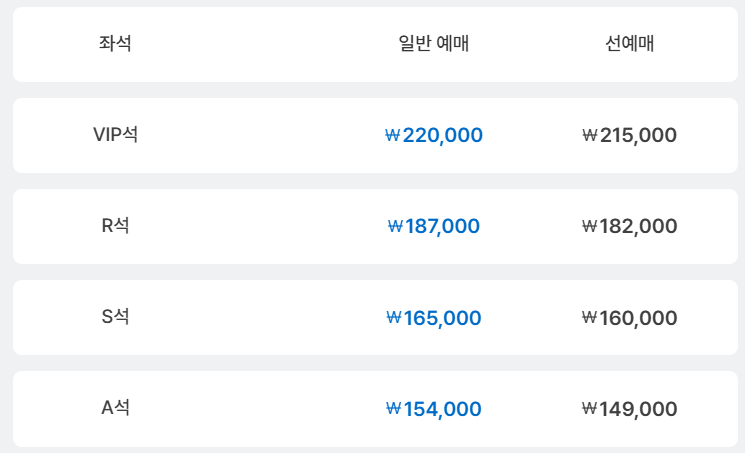Click the won symbol before 149,000
This screenshot has width=745, height=453.
click(590, 408)
